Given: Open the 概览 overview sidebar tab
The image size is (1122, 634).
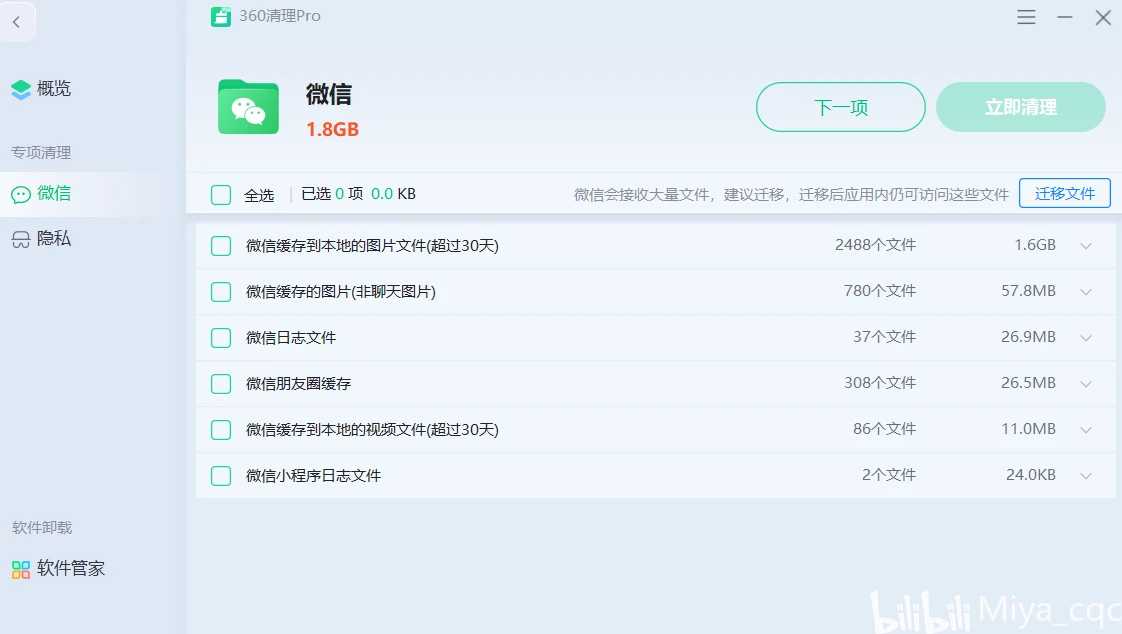Looking at the screenshot, I should (x=54, y=89).
